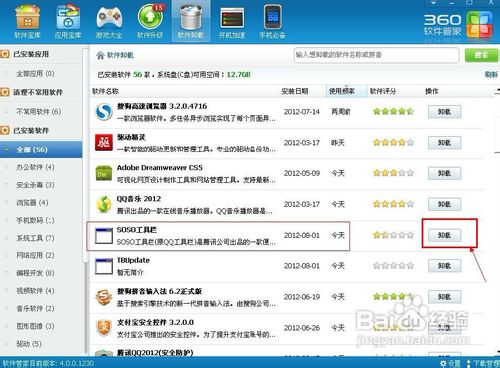
Task: Uninstall 搜狗高速浏览器 with its 卸载 button
Action: tap(444, 112)
